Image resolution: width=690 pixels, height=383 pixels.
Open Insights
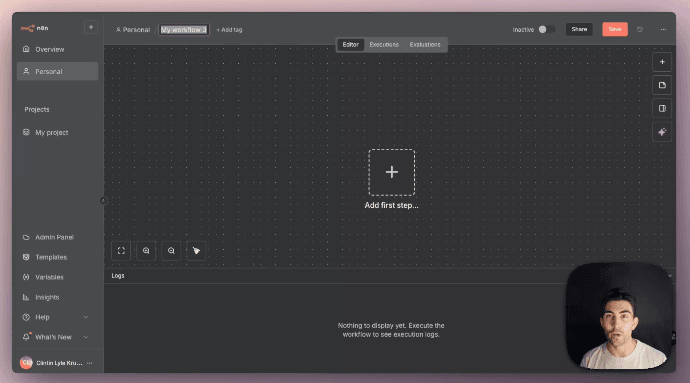pos(57,297)
